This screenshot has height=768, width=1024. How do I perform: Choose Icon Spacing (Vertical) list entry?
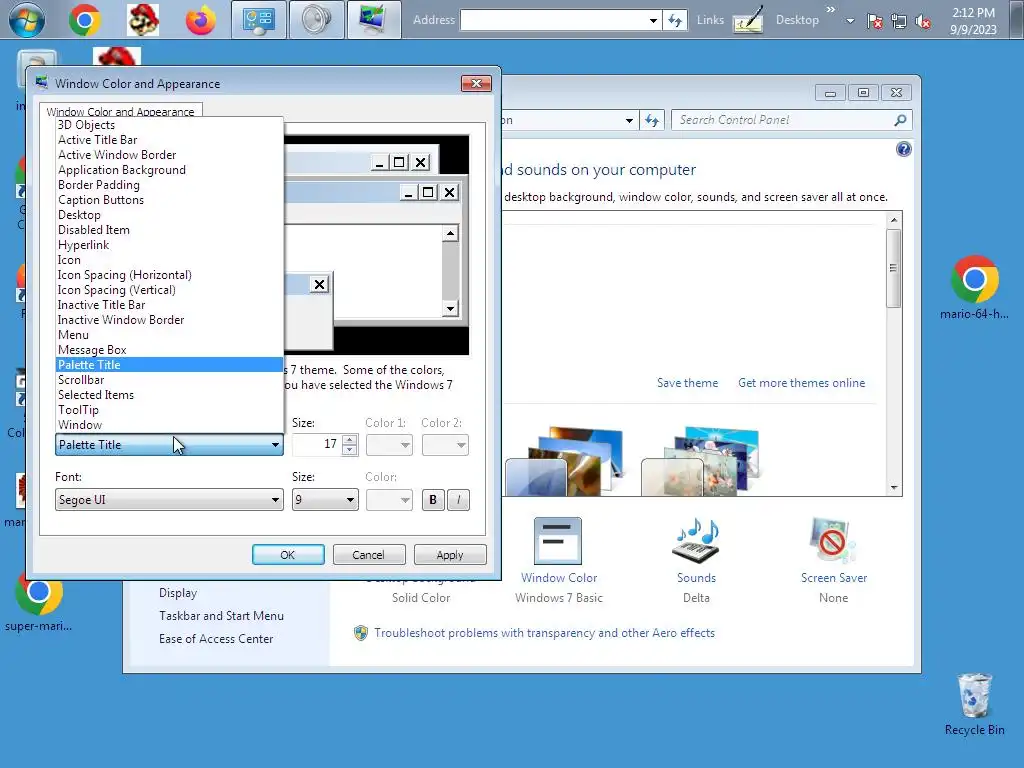[x=169, y=290]
